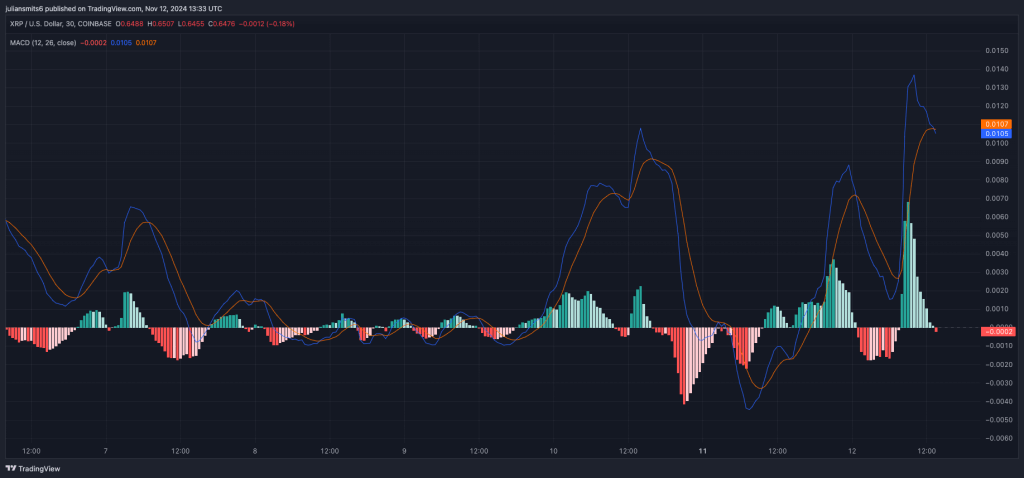The image size is (1024, 478).
Task: Click the 0.0040 label on the price axis
Action: (x=997, y=253)
